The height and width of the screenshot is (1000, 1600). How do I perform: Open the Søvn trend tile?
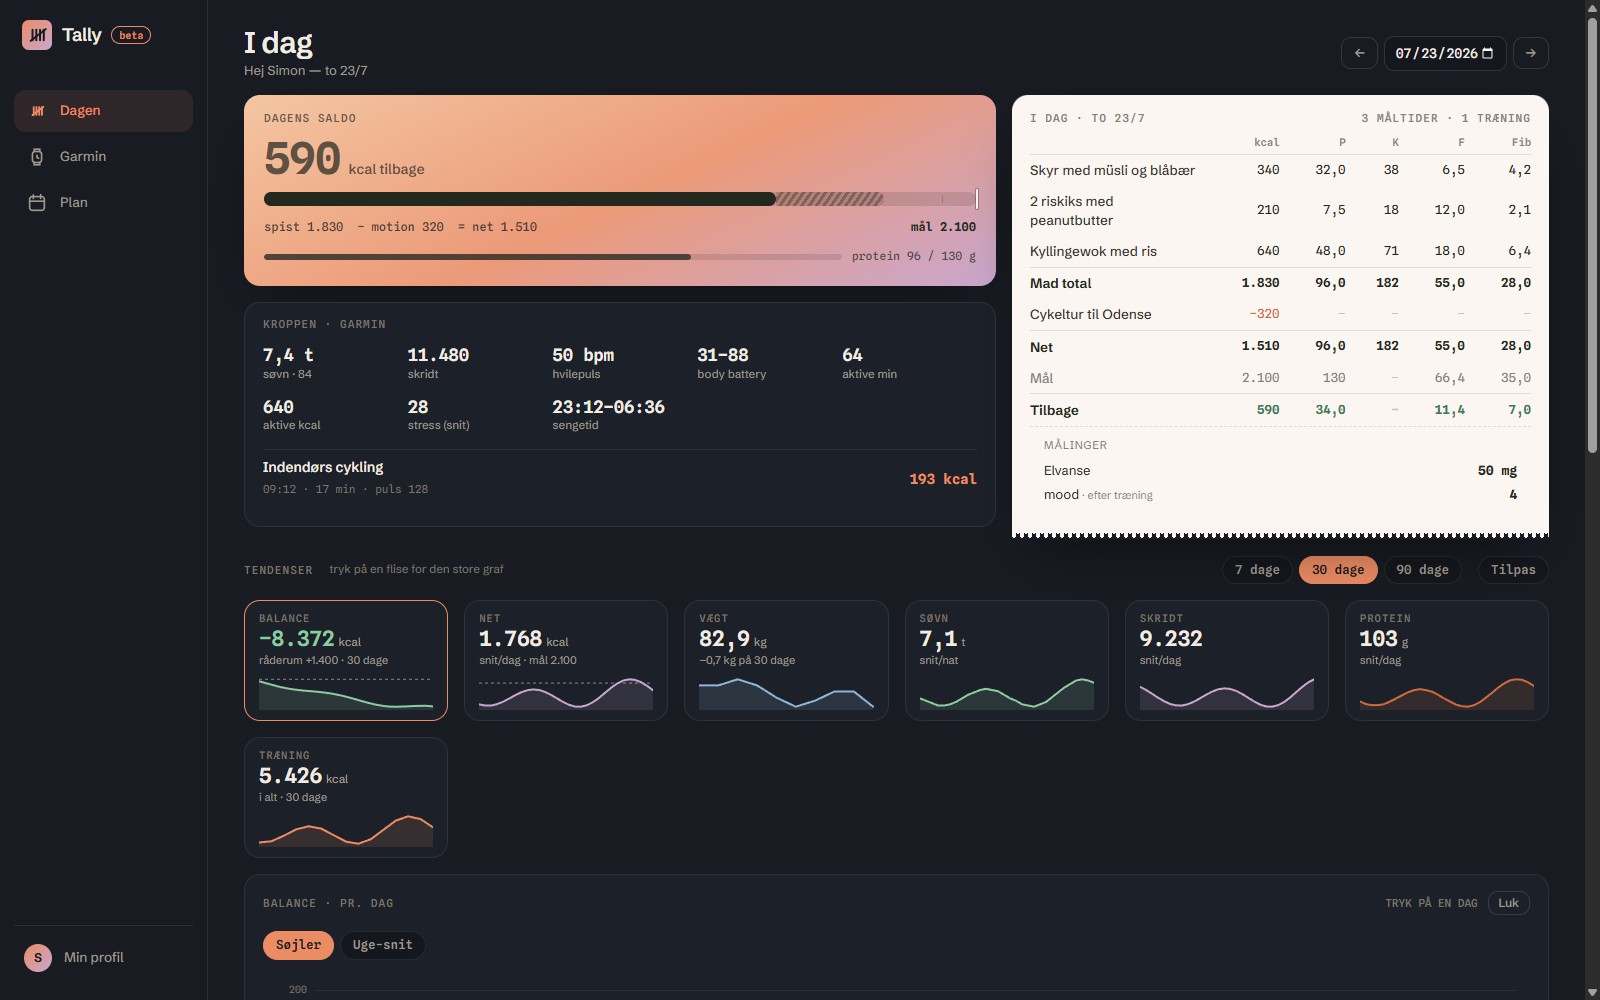coord(1007,660)
